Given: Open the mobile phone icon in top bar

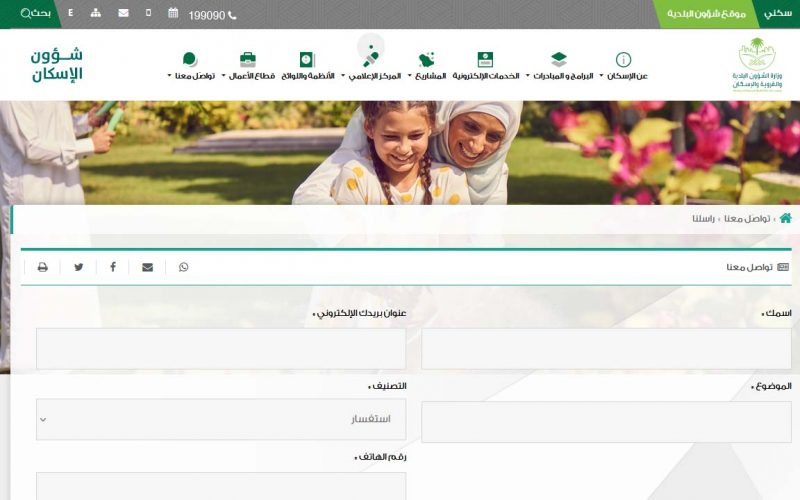Looking at the screenshot, I should click(x=148, y=13).
